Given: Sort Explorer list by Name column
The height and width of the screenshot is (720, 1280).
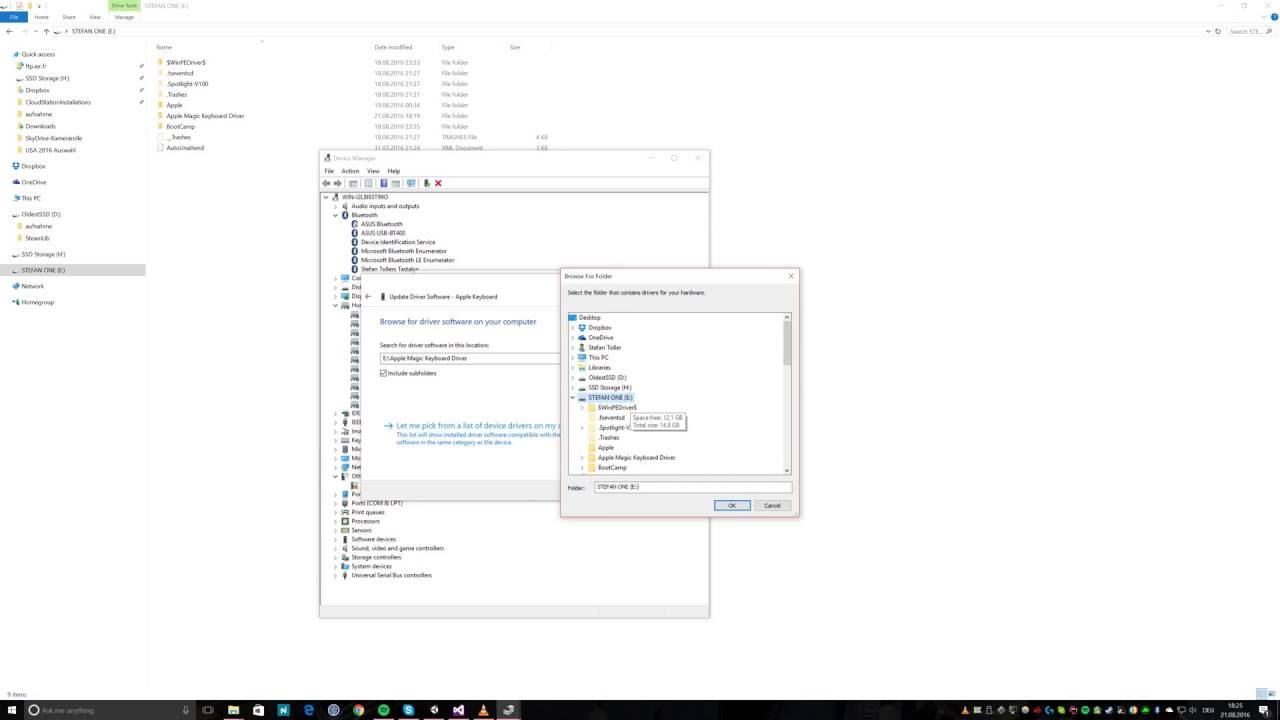Looking at the screenshot, I should pyautogui.click(x=164, y=47).
